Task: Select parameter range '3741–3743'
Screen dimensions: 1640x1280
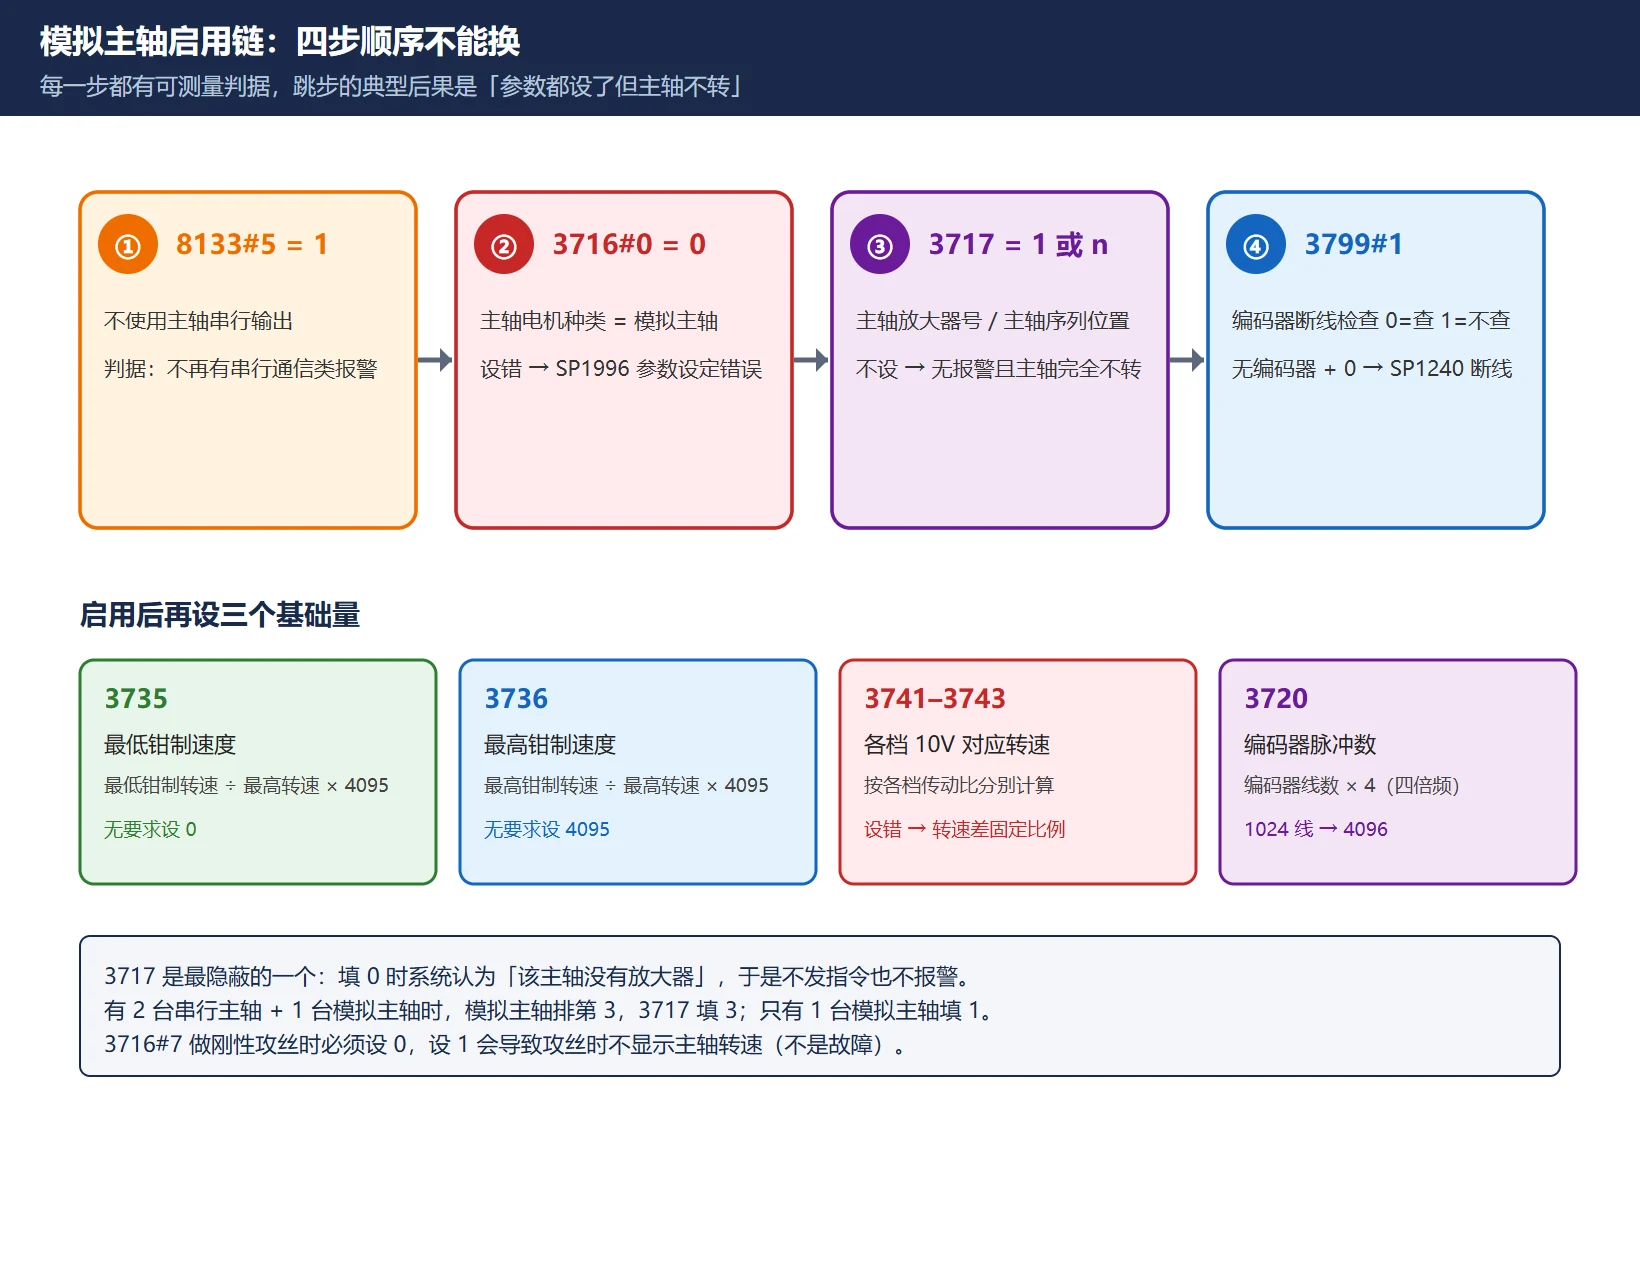Action: click(935, 698)
